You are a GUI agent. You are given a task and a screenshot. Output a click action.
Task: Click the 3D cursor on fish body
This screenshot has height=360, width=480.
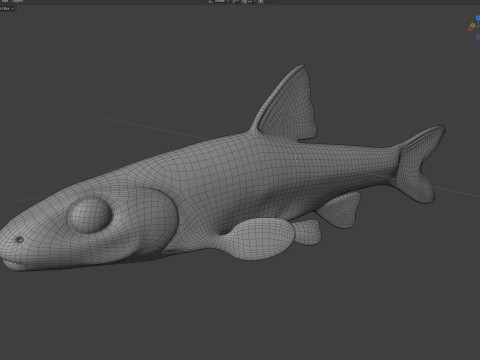(298, 159)
